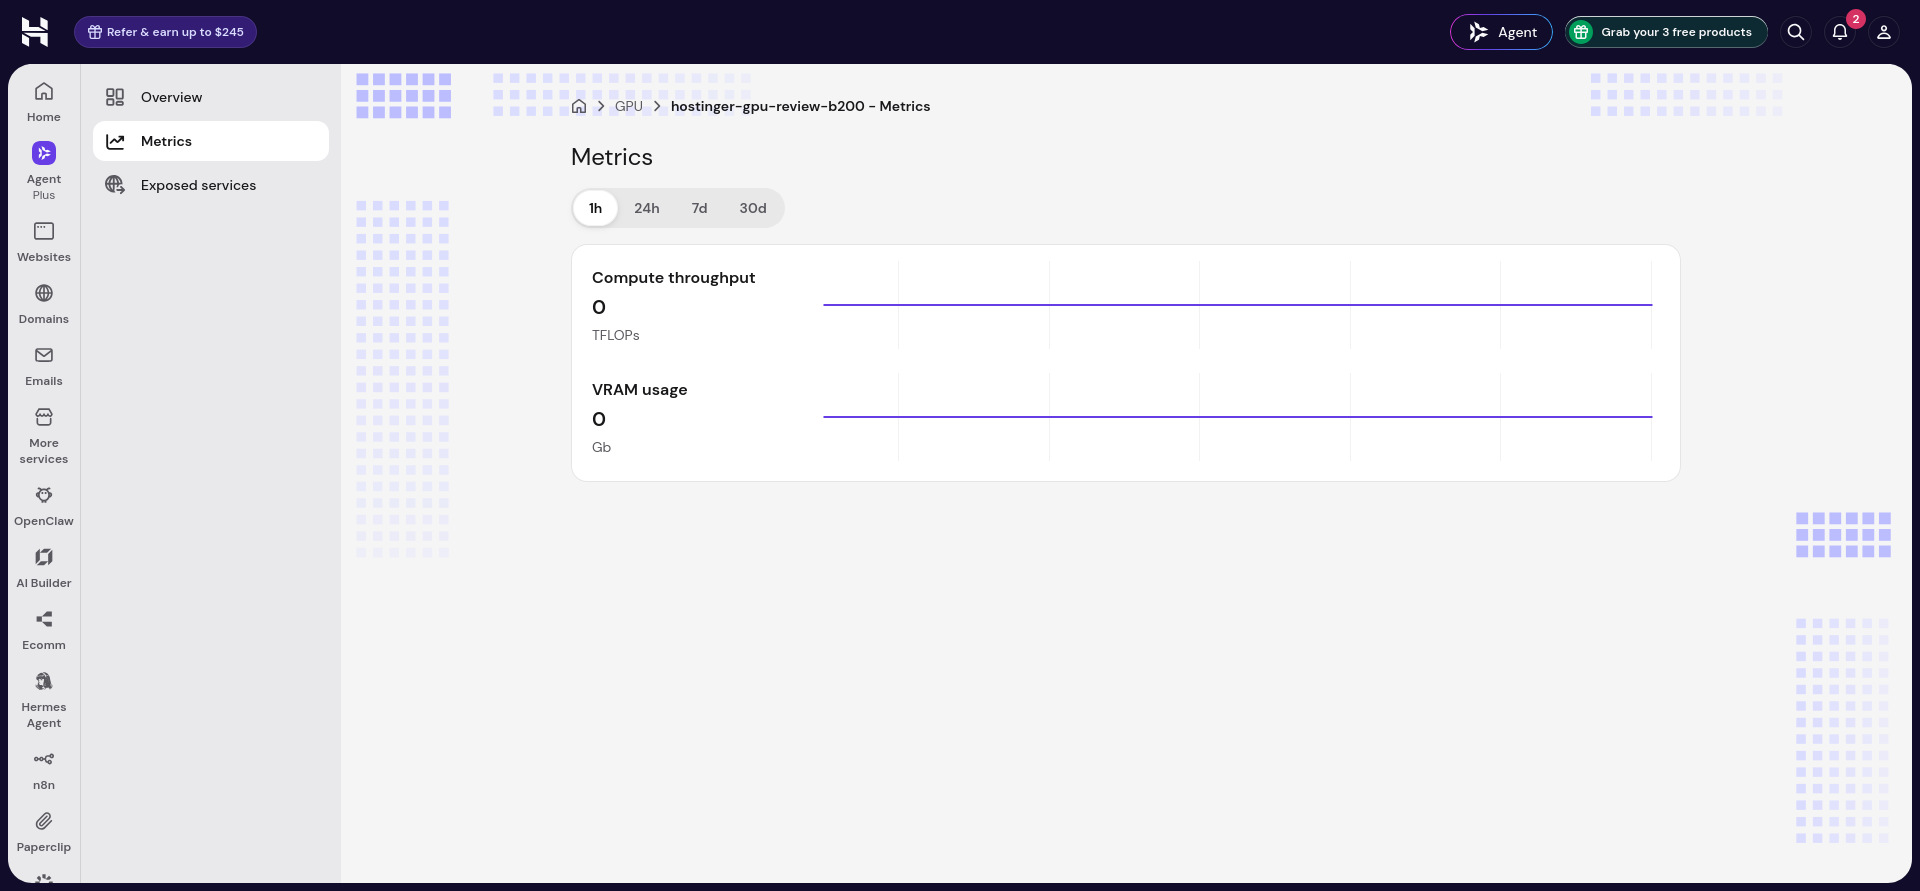Open the Agent button in top bar
Image resolution: width=1920 pixels, height=891 pixels.
(x=1501, y=32)
